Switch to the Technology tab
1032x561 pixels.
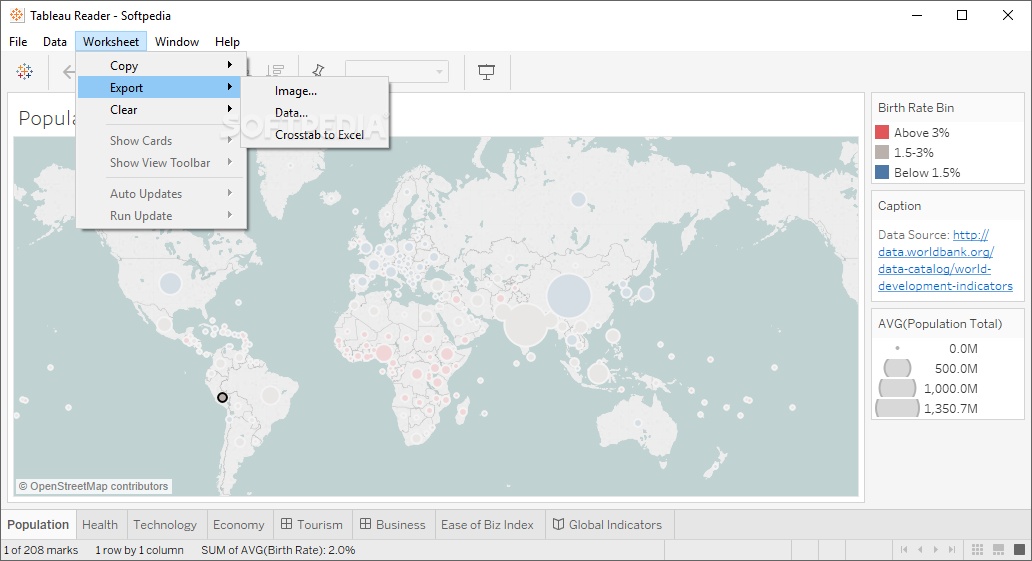click(165, 525)
